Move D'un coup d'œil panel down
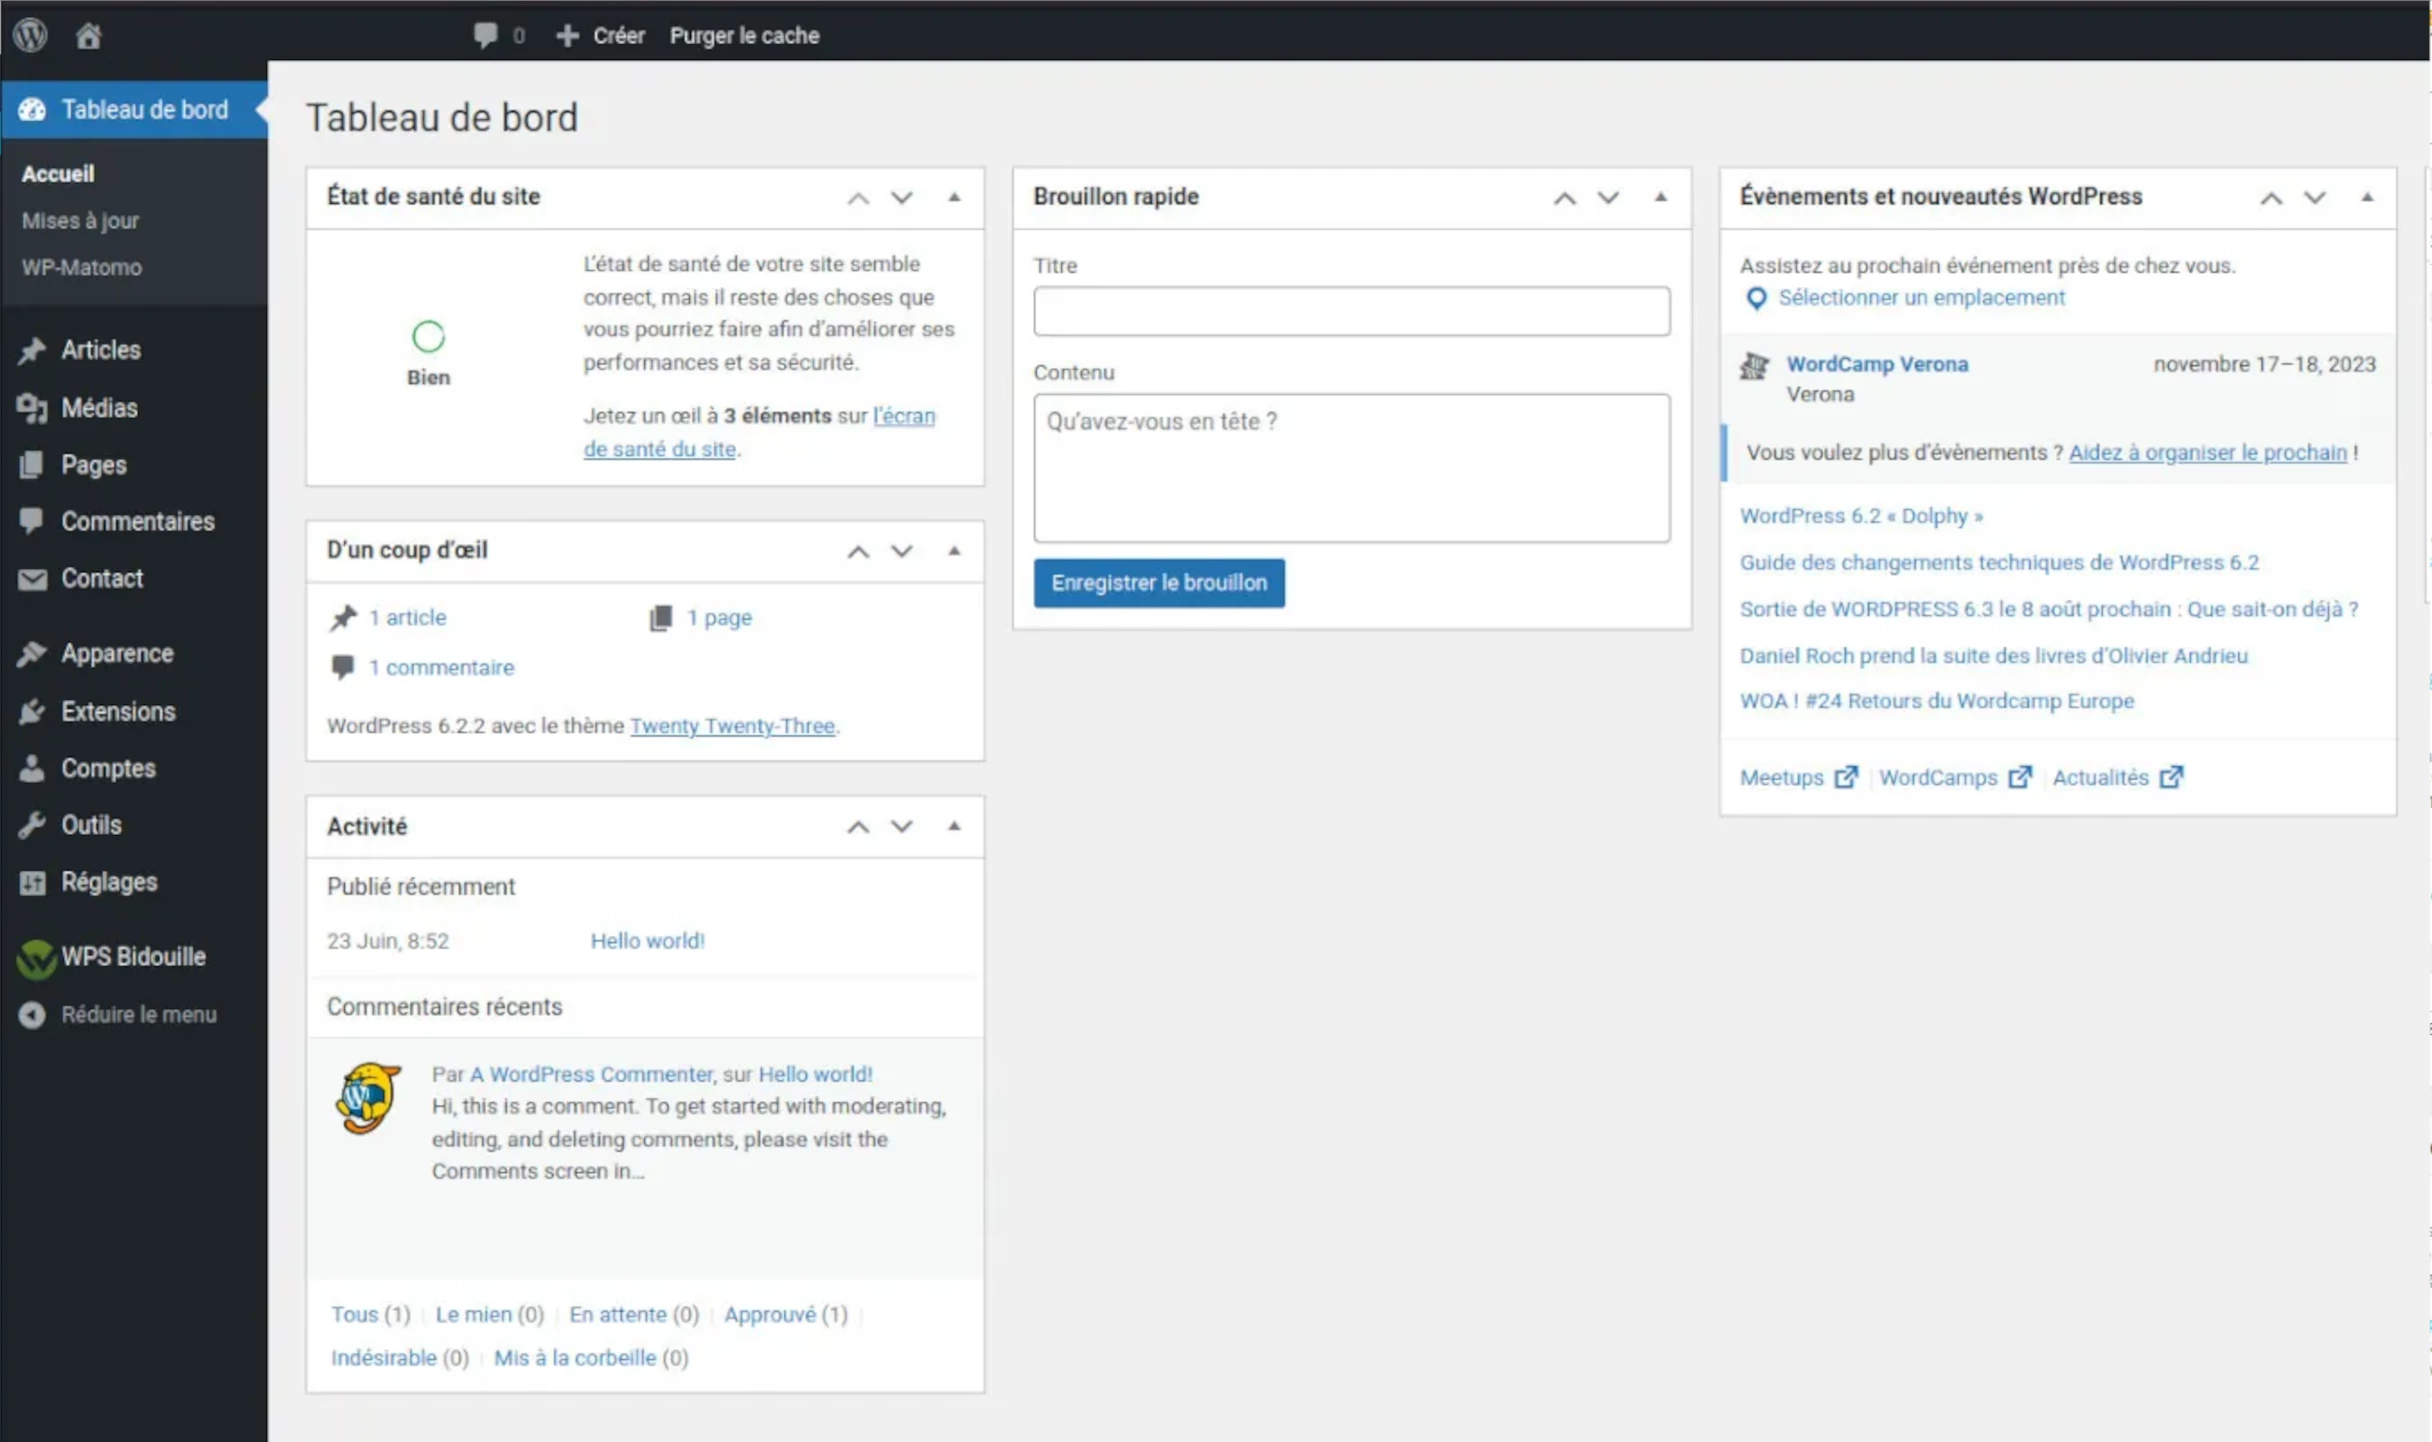This screenshot has height=1442, width=2432. pos(902,551)
